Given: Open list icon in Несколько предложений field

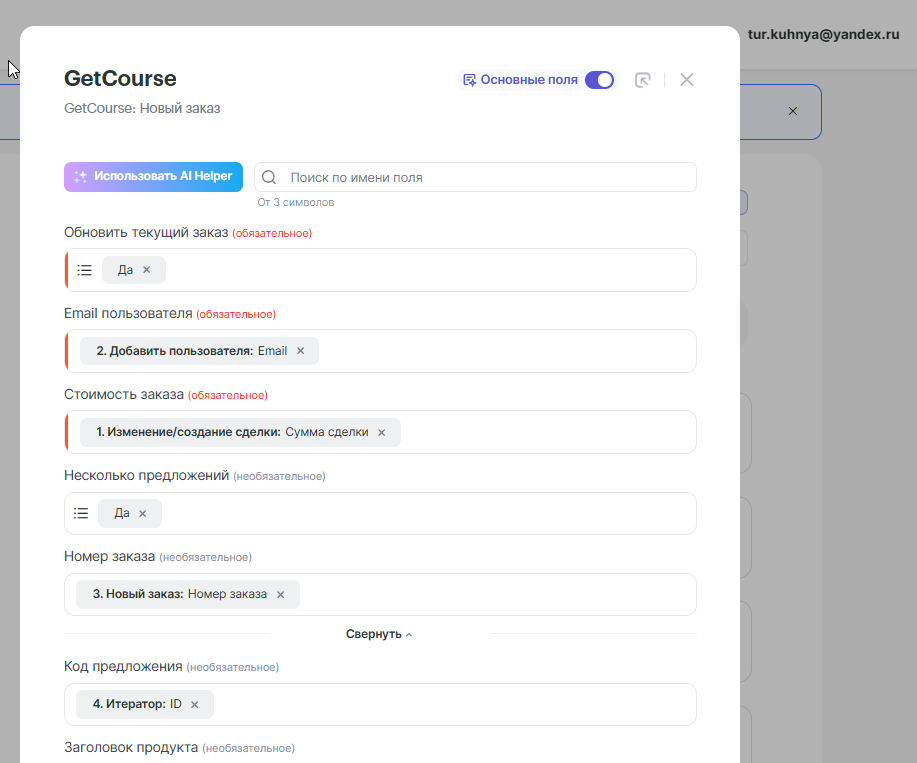Looking at the screenshot, I should 81,513.
